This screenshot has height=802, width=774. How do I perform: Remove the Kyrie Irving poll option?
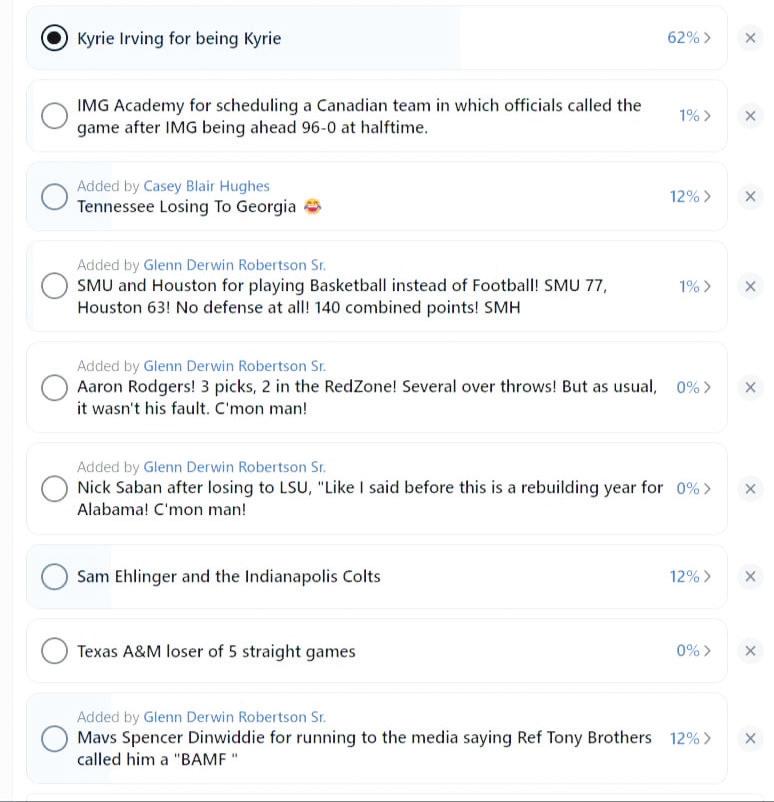pos(750,38)
